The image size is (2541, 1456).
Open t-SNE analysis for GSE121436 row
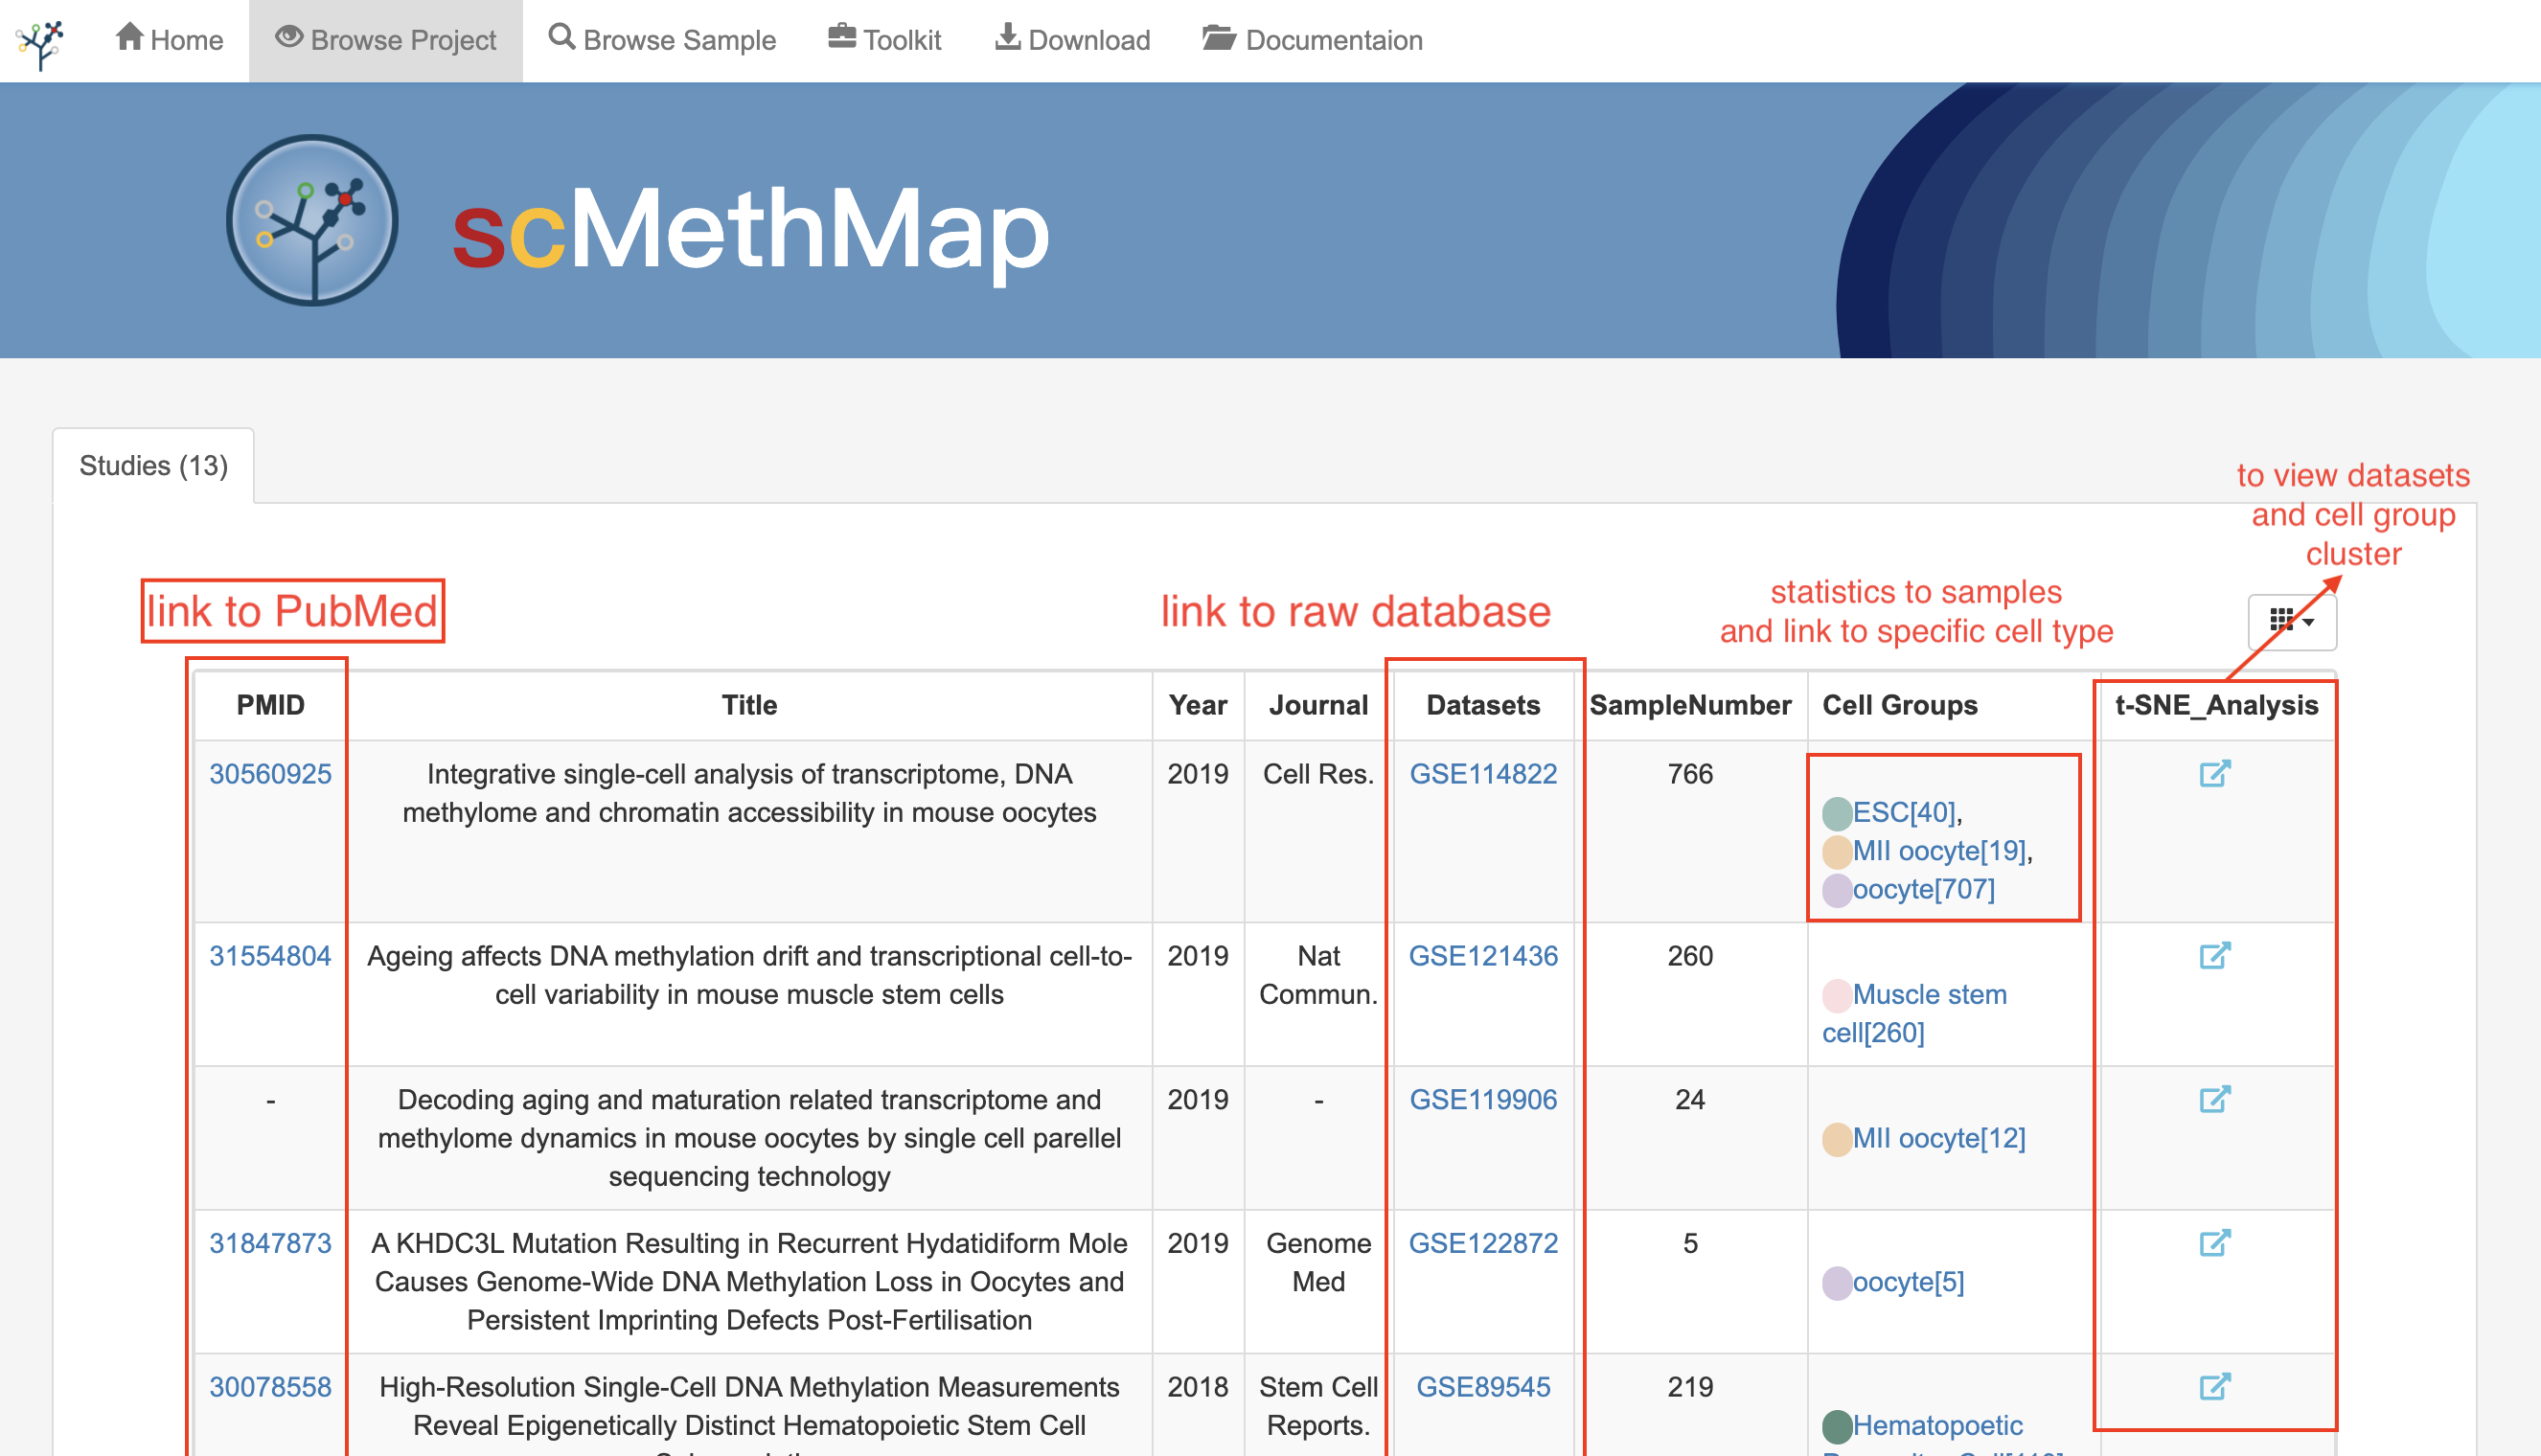(2214, 956)
